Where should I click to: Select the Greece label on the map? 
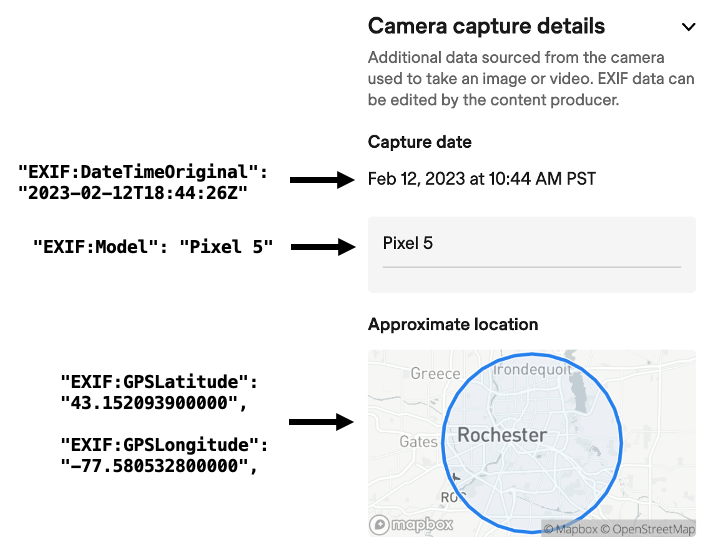[435, 374]
